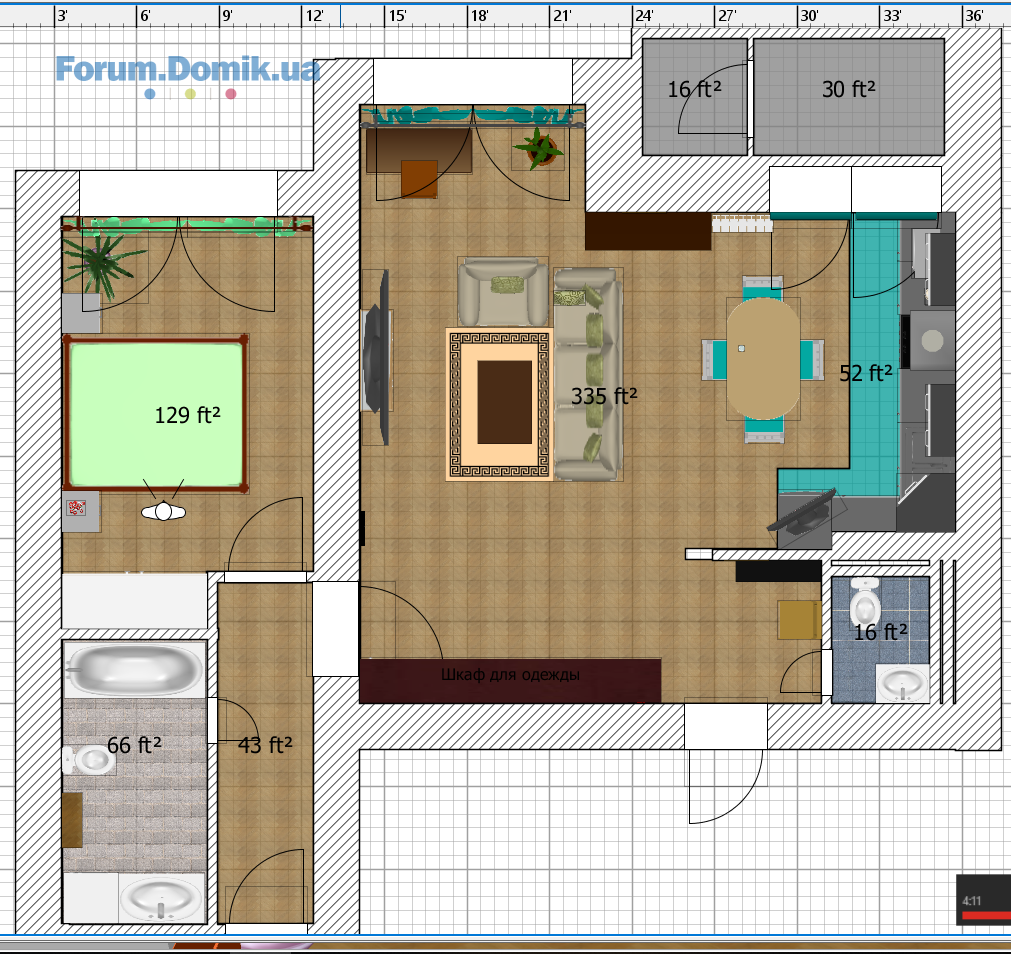Click the 335 ft² living room label

coord(604,396)
